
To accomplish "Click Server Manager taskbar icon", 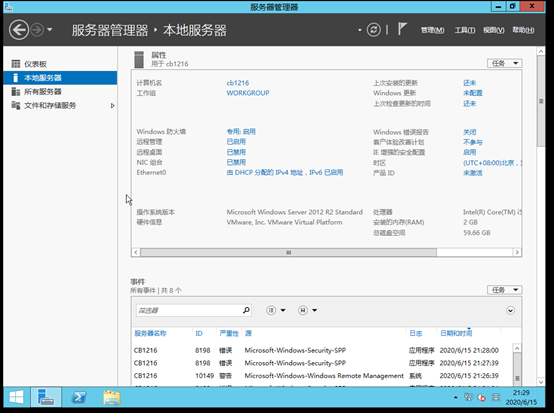I will [x=46, y=397].
